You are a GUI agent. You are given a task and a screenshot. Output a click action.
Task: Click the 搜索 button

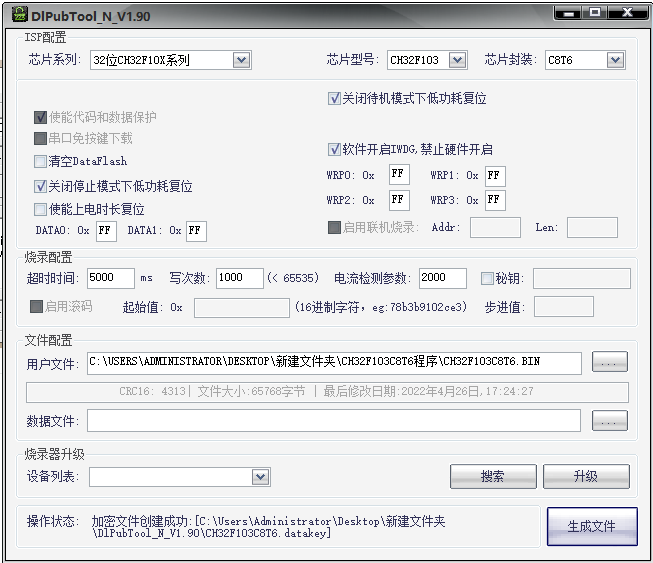pyautogui.click(x=492, y=477)
